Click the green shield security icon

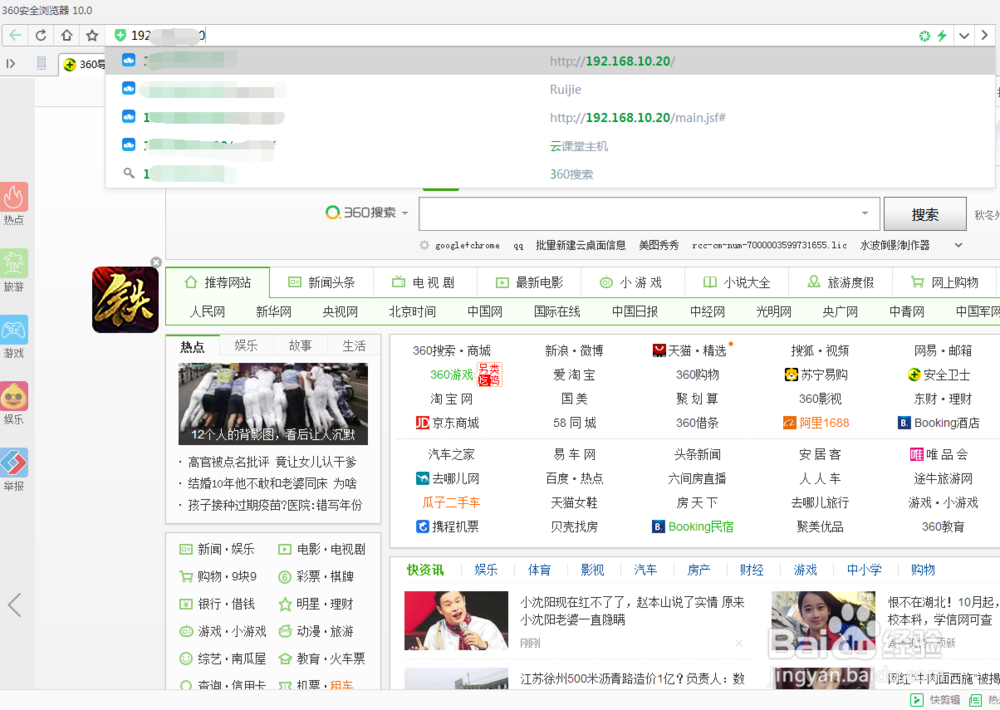coord(120,35)
